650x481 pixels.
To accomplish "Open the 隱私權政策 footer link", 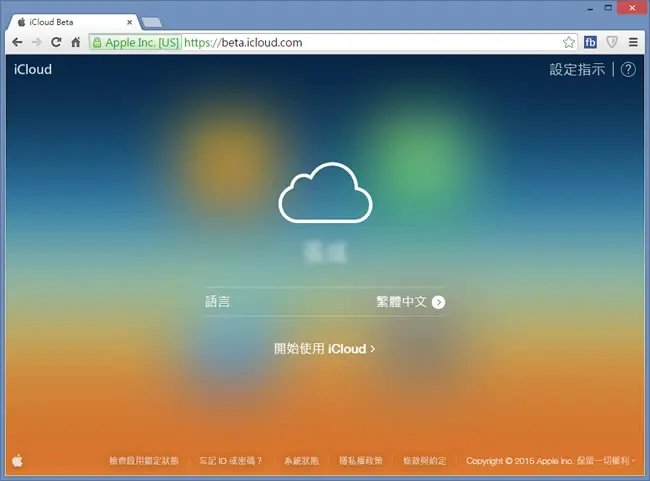I will (361, 461).
